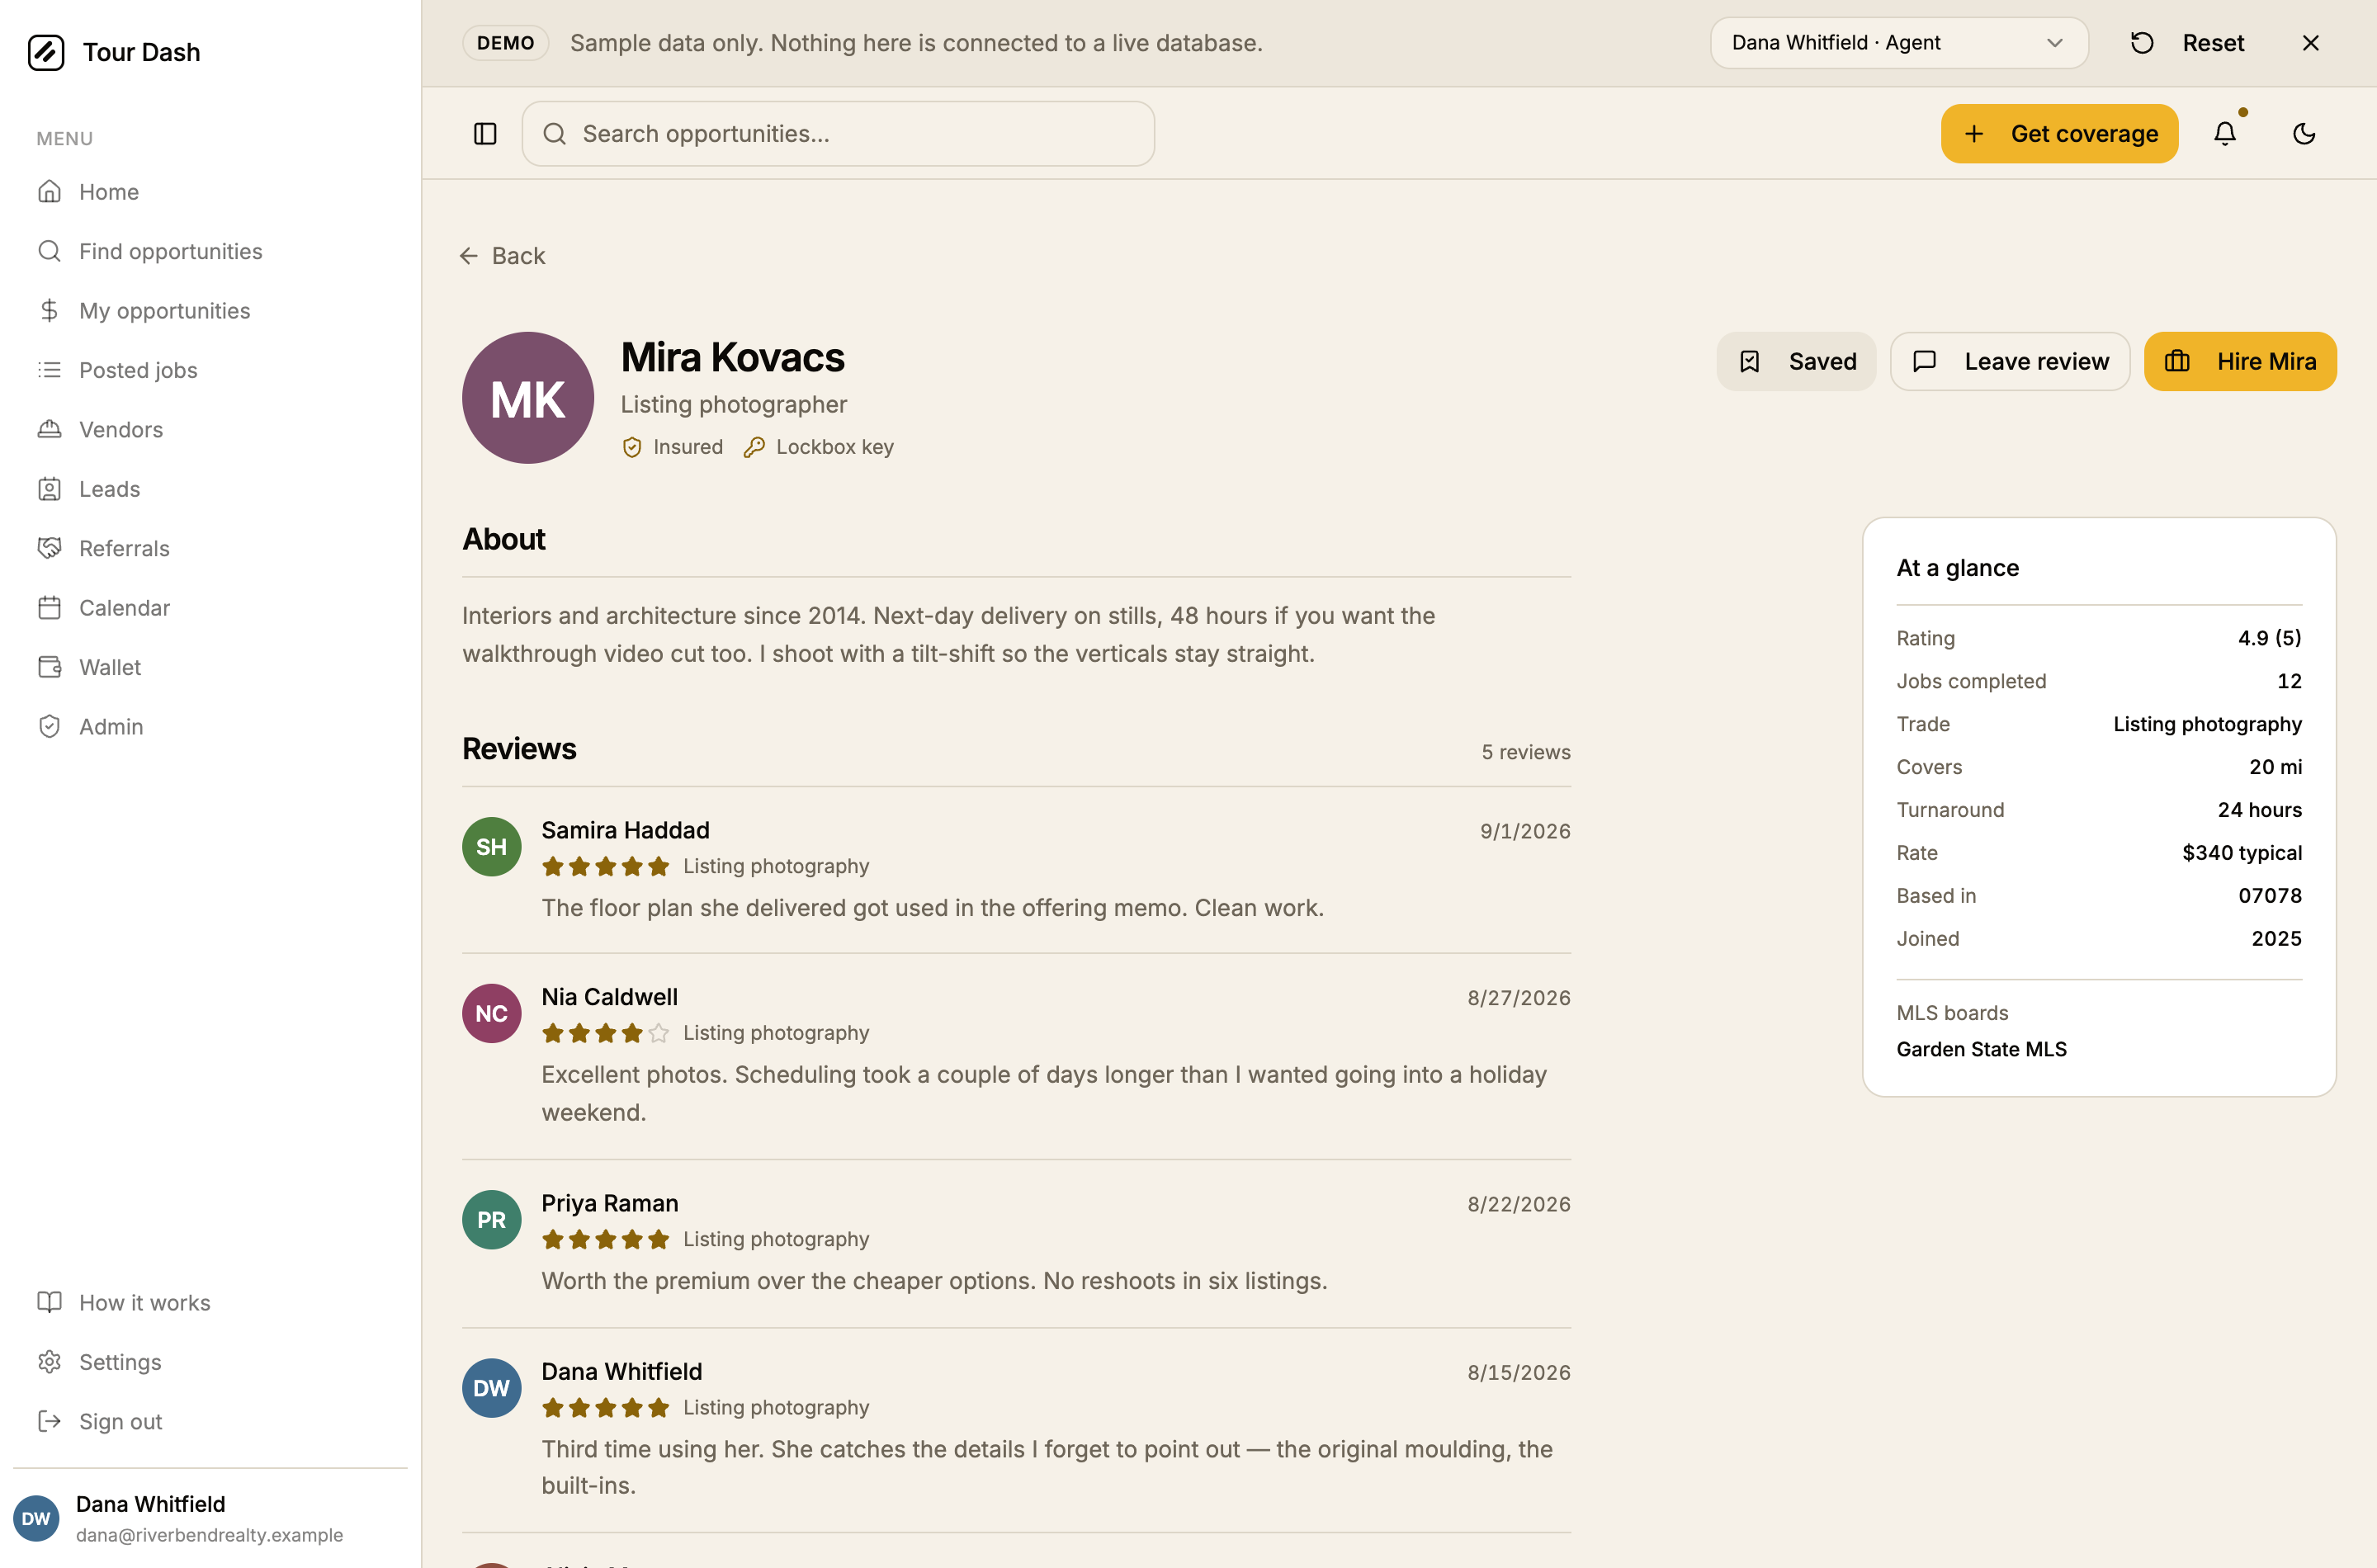Screen dimensions: 2377x1568
Task: Click the MK profile avatar
Action: tap(528, 398)
